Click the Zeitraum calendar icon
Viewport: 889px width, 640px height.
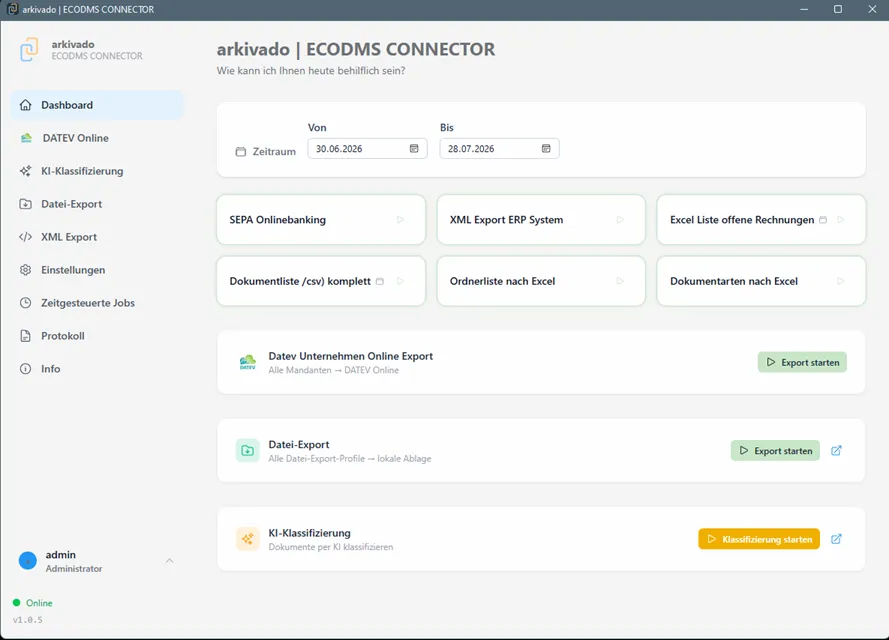coord(241,151)
